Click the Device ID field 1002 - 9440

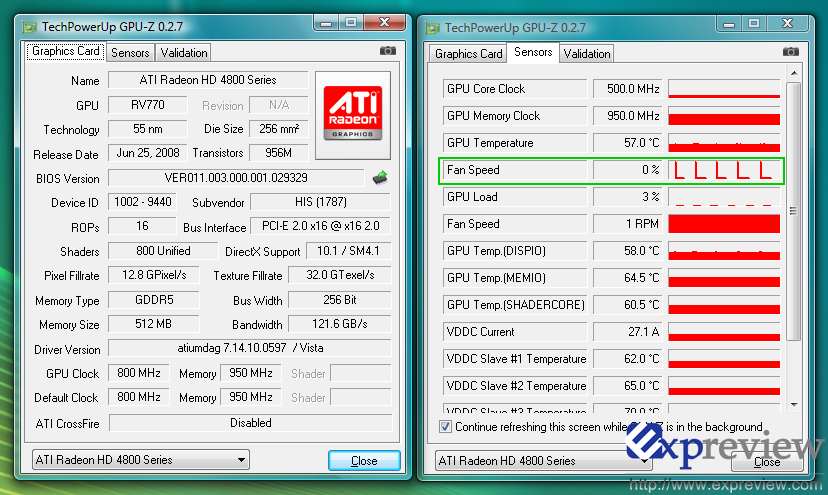click(x=143, y=202)
